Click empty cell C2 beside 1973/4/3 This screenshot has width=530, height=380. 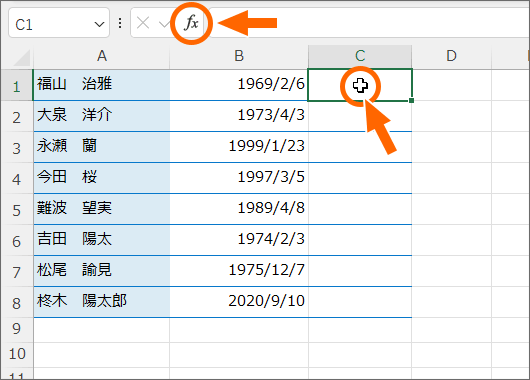(360, 116)
